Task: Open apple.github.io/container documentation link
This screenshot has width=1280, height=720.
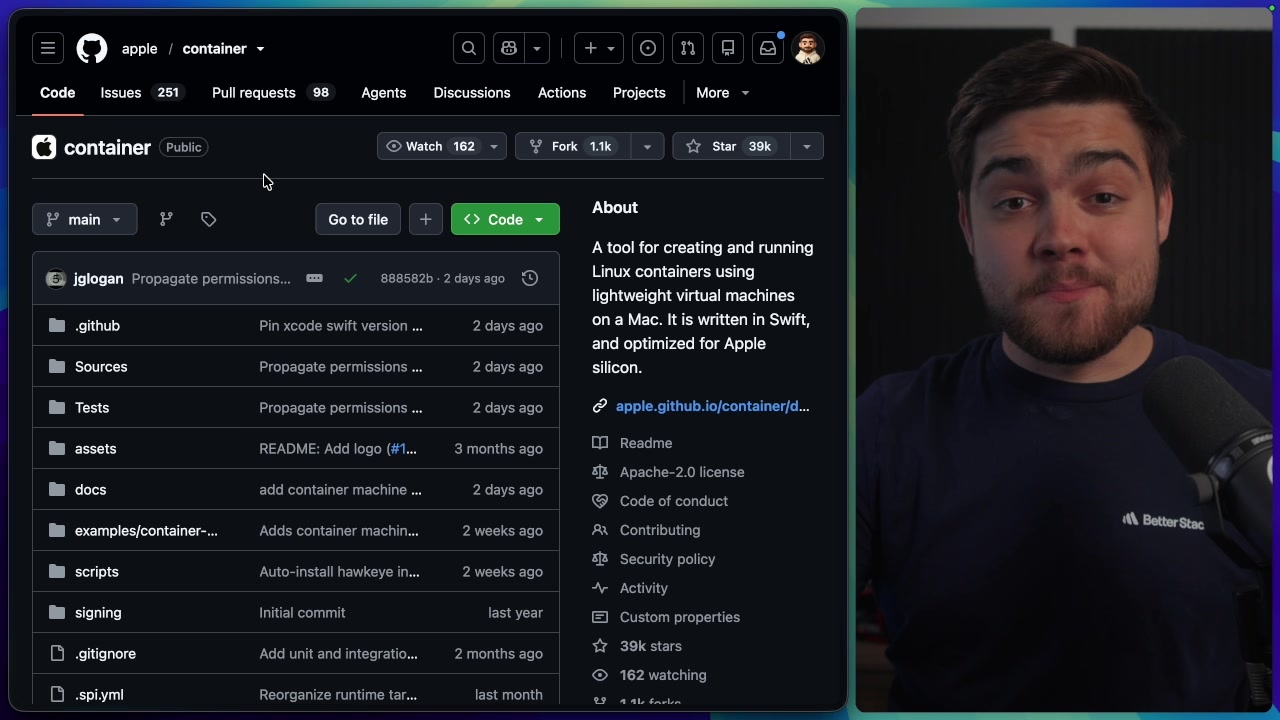Action: point(713,406)
